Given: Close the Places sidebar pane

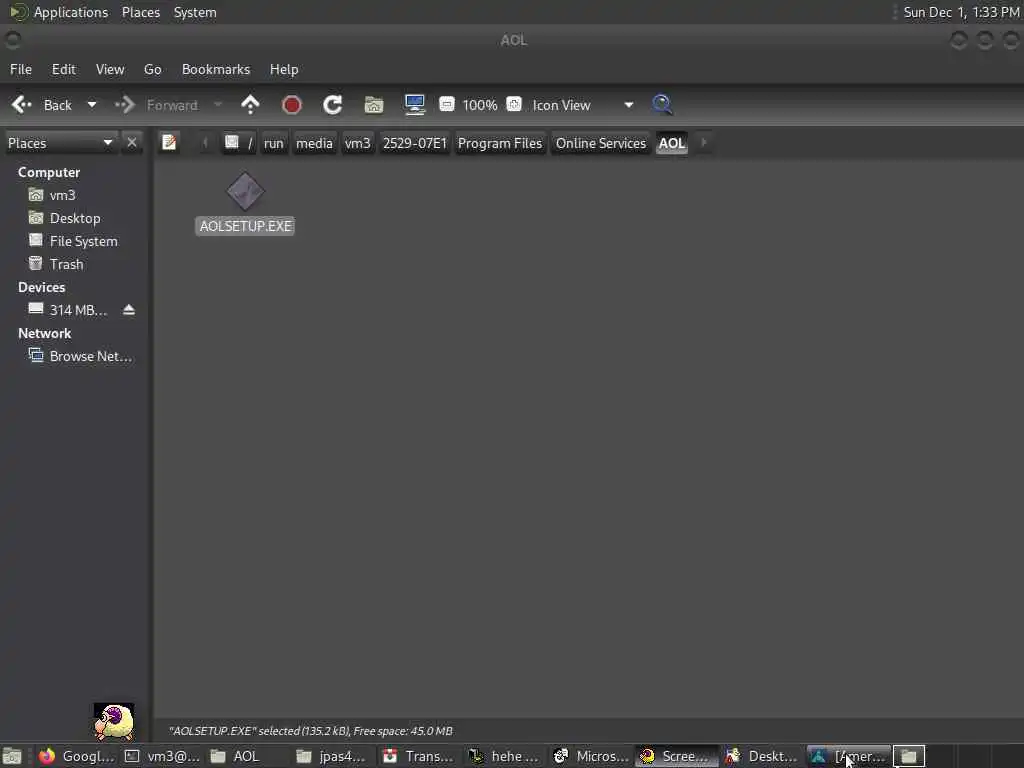Looking at the screenshot, I should [x=132, y=142].
